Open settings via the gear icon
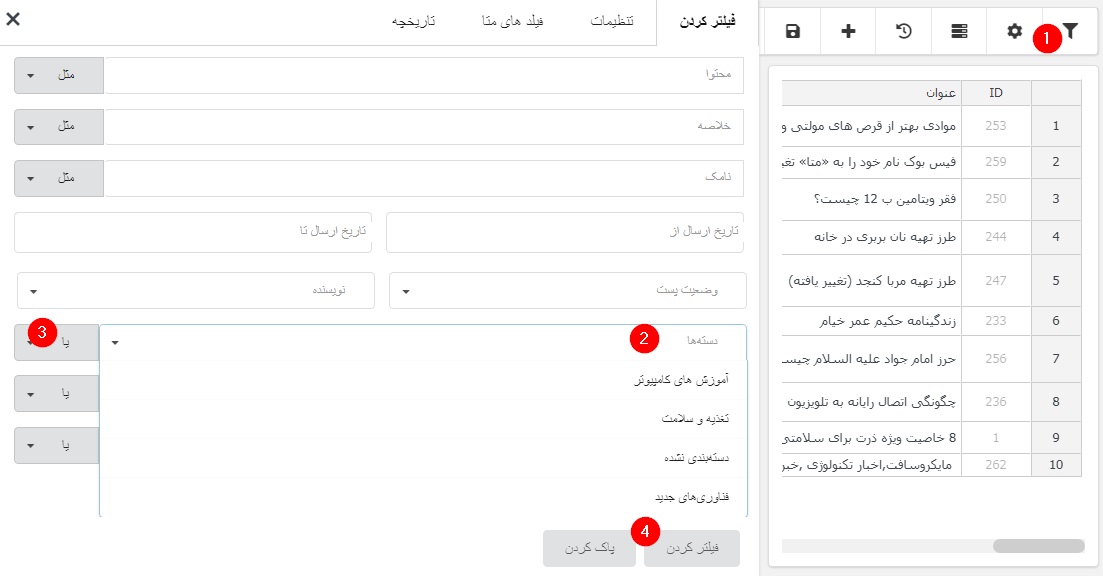The image size is (1103, 576). 1014,31
